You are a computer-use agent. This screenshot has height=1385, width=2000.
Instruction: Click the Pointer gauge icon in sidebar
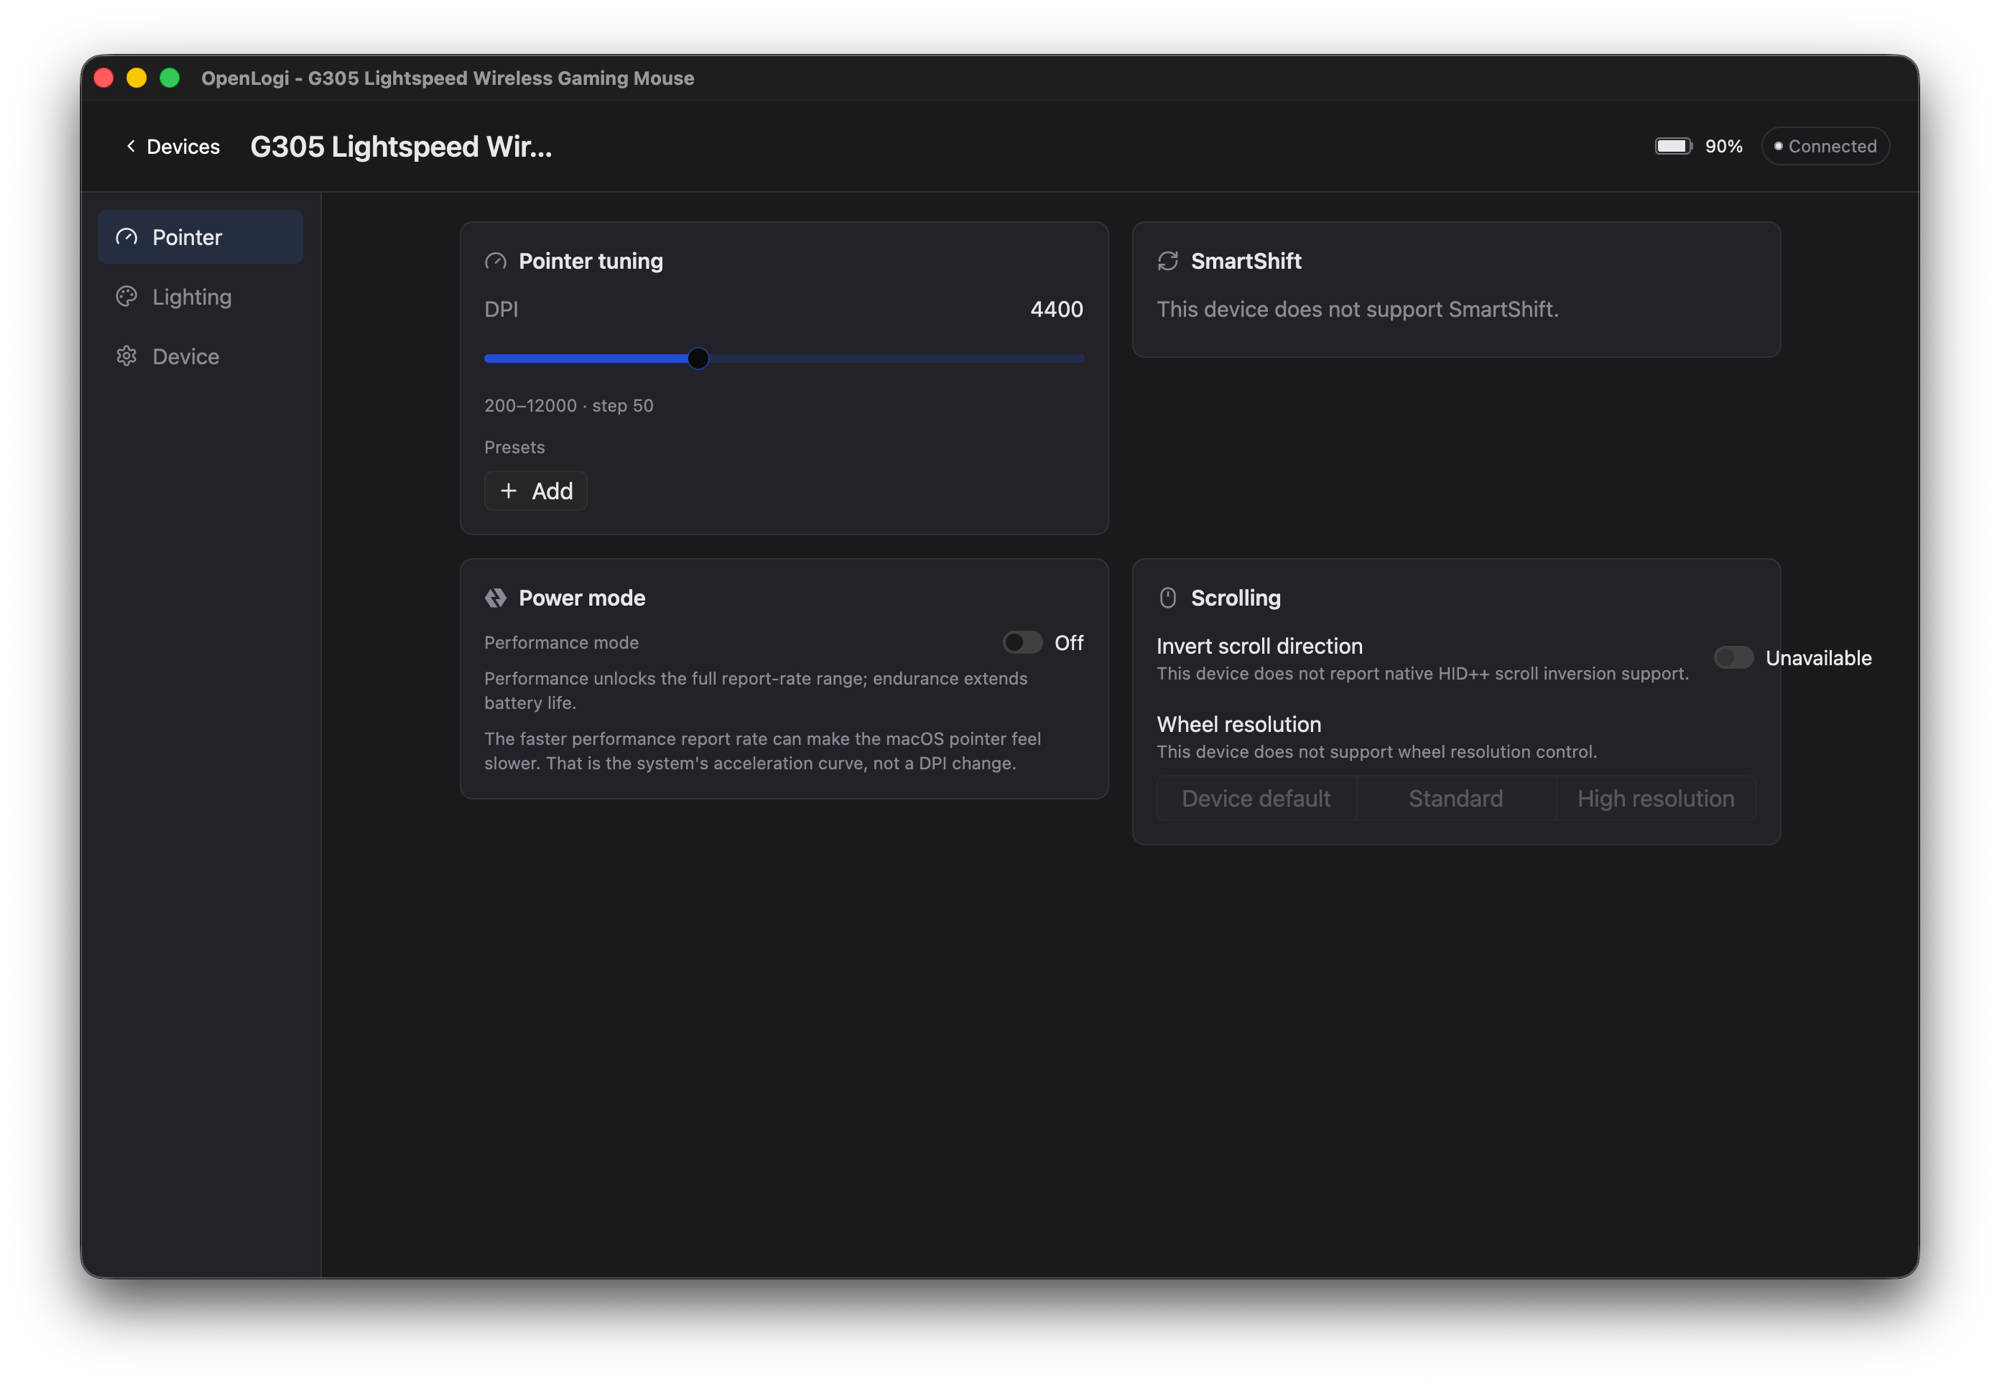[126, 237]
